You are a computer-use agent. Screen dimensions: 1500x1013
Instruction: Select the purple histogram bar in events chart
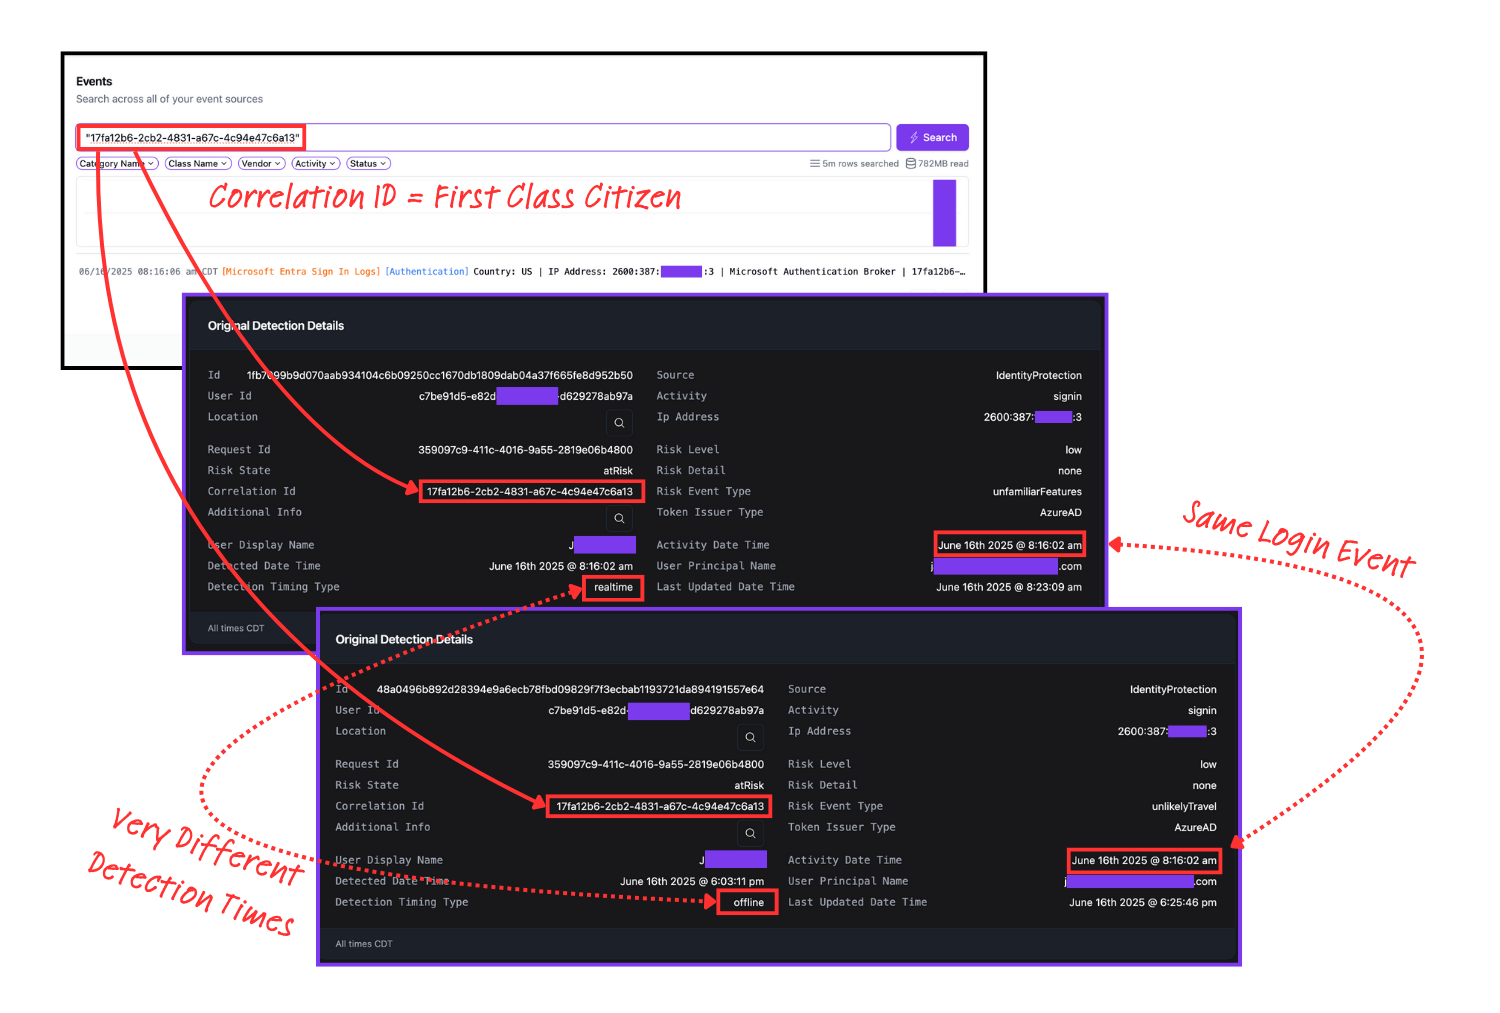pos(944,213)
